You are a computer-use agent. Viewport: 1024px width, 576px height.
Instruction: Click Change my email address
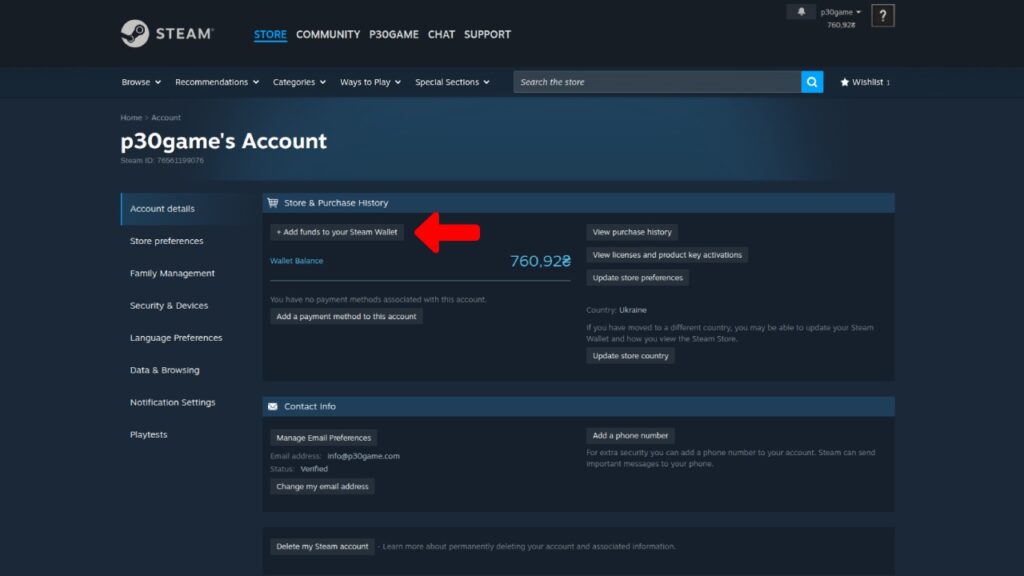[x=322, y=487]
